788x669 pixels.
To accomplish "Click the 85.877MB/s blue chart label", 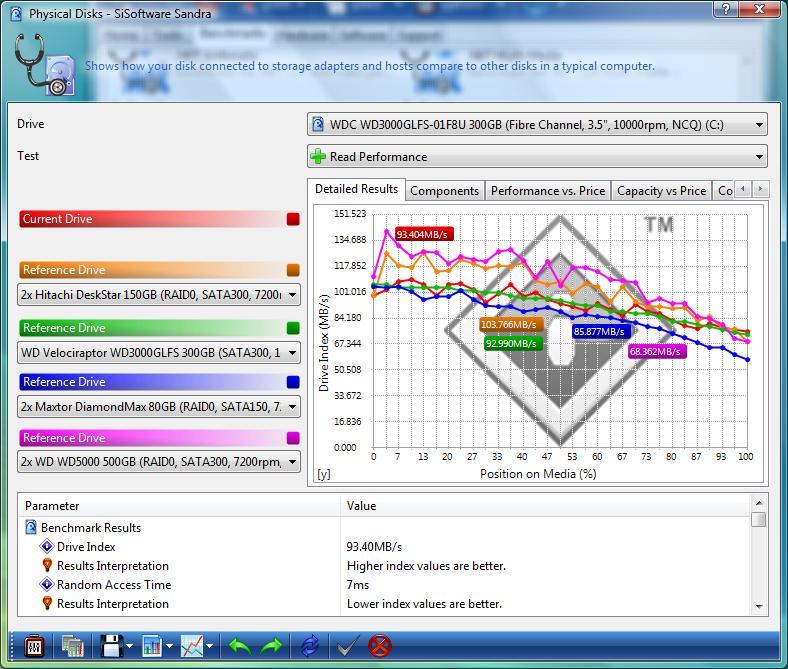I will coord(600,331).
